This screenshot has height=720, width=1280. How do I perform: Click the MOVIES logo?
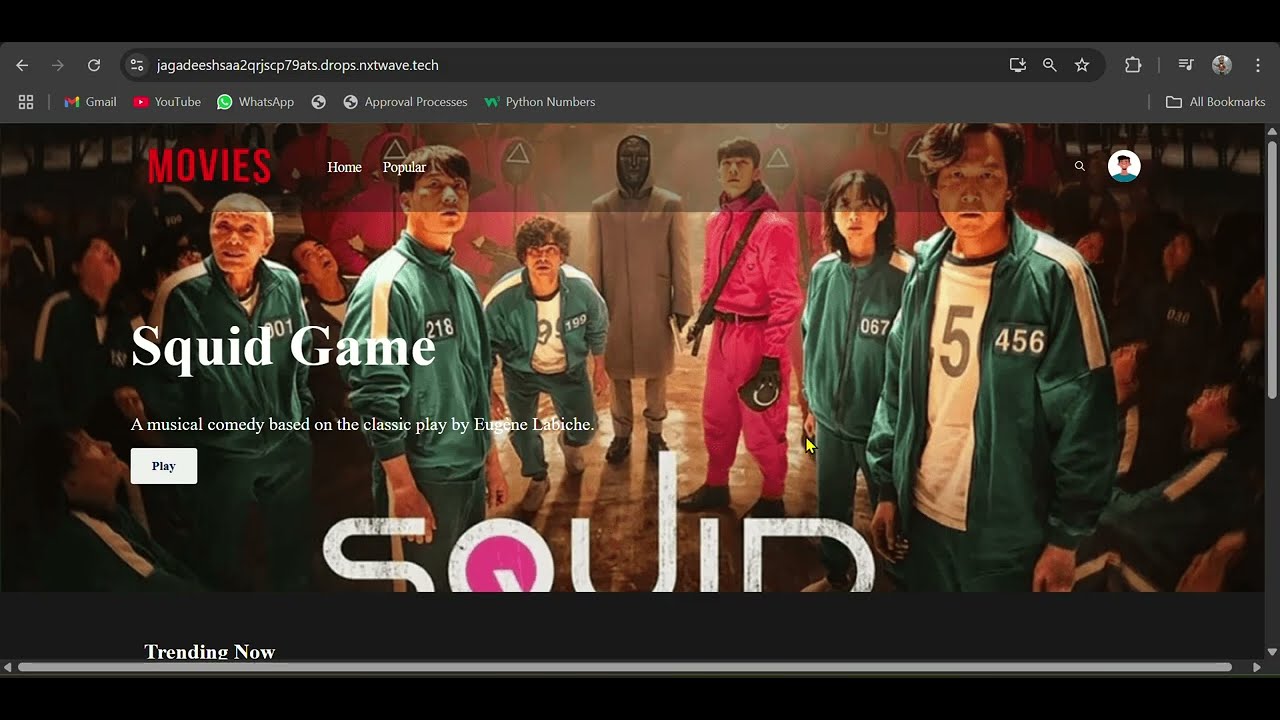pyautogui.click(x=209, y=166)
